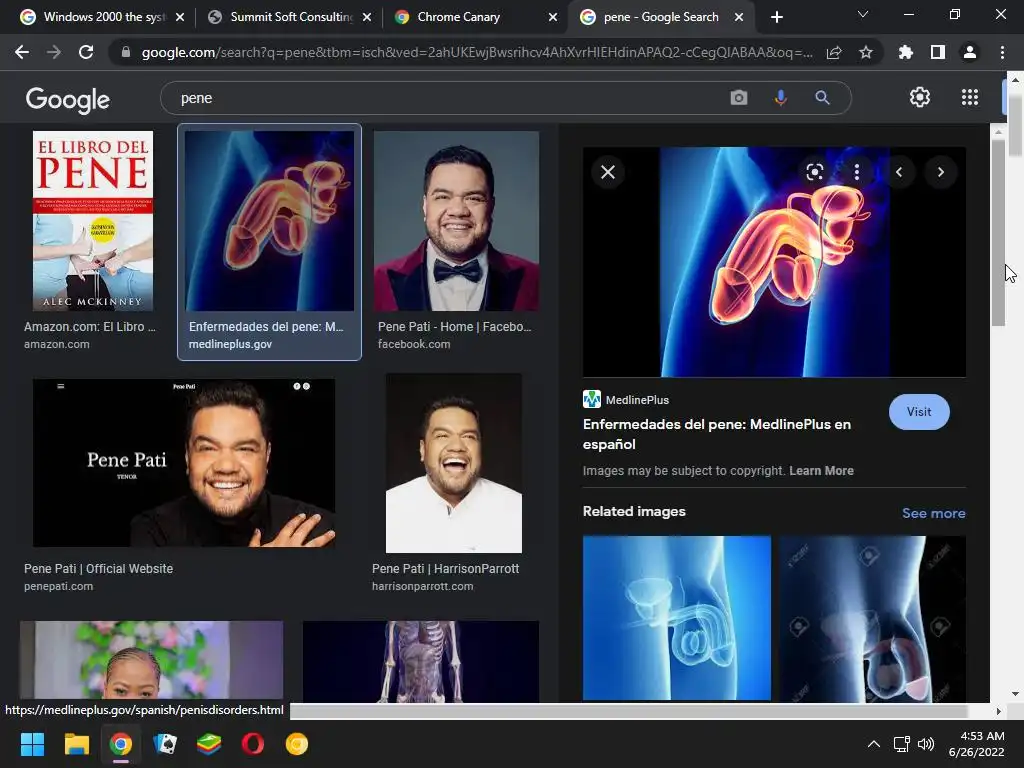Open File Explorer from taskbar

click(x=76, y=744)
